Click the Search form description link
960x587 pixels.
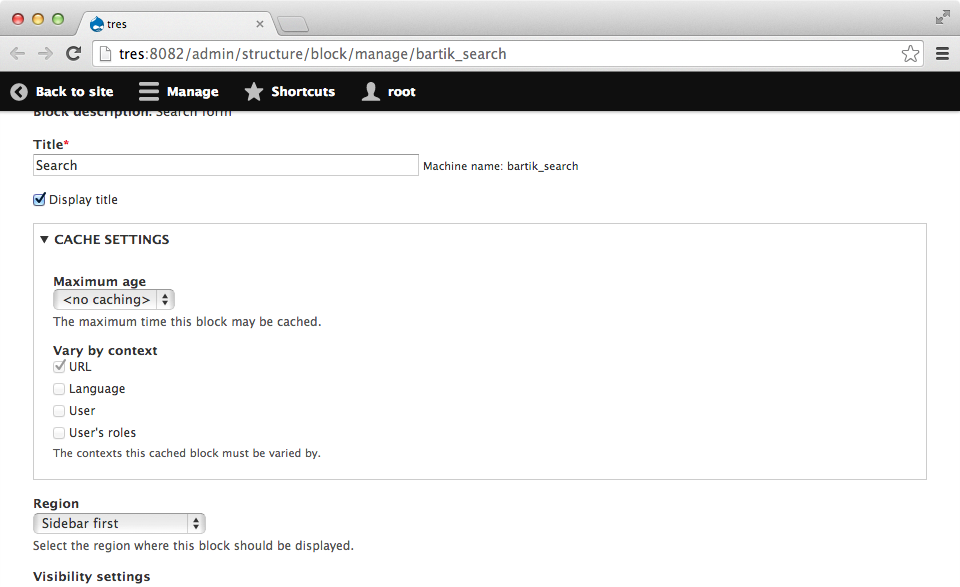(195, 112)
